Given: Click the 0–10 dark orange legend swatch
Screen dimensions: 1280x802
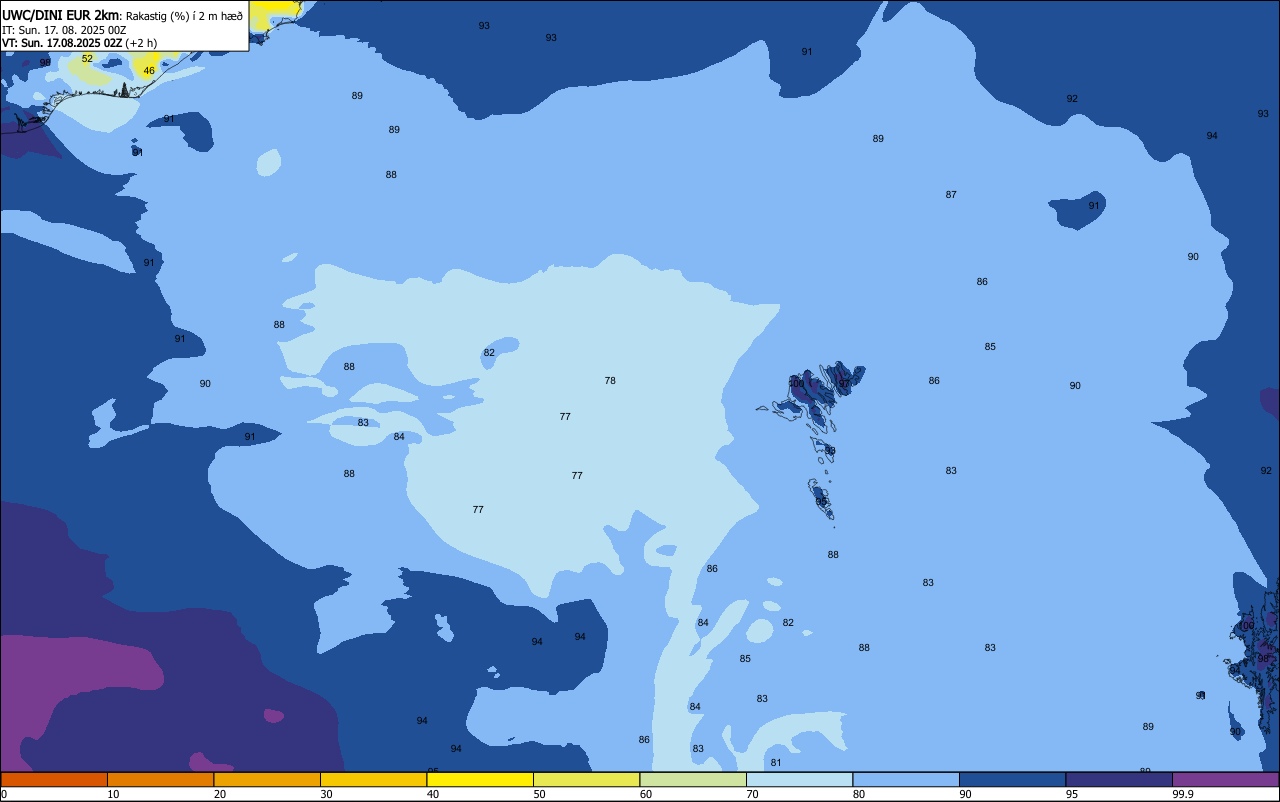Looking at the screenshot, I should point(54,779).
